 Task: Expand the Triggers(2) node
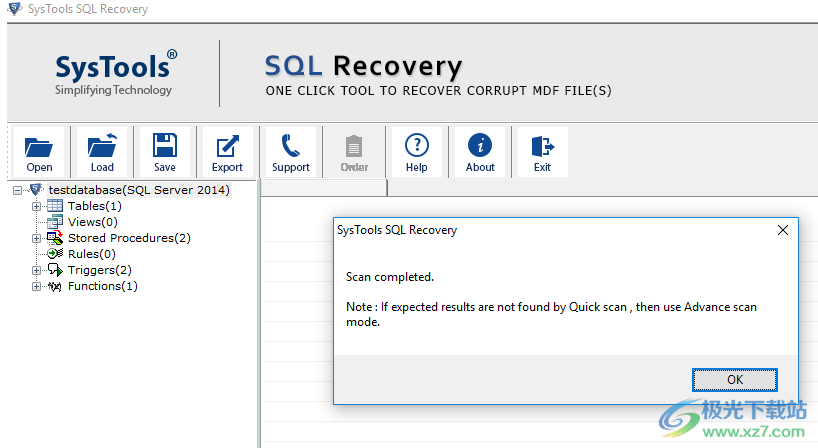(36, 270)
